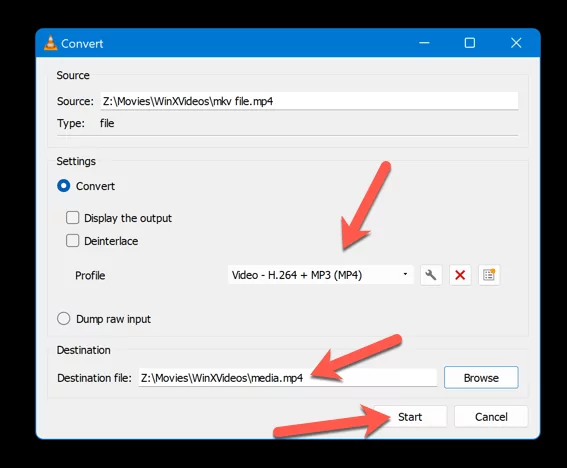This screenshot has width=567, height=468.
Task: Click the Cancel button
Action: [x=491, y=417]
